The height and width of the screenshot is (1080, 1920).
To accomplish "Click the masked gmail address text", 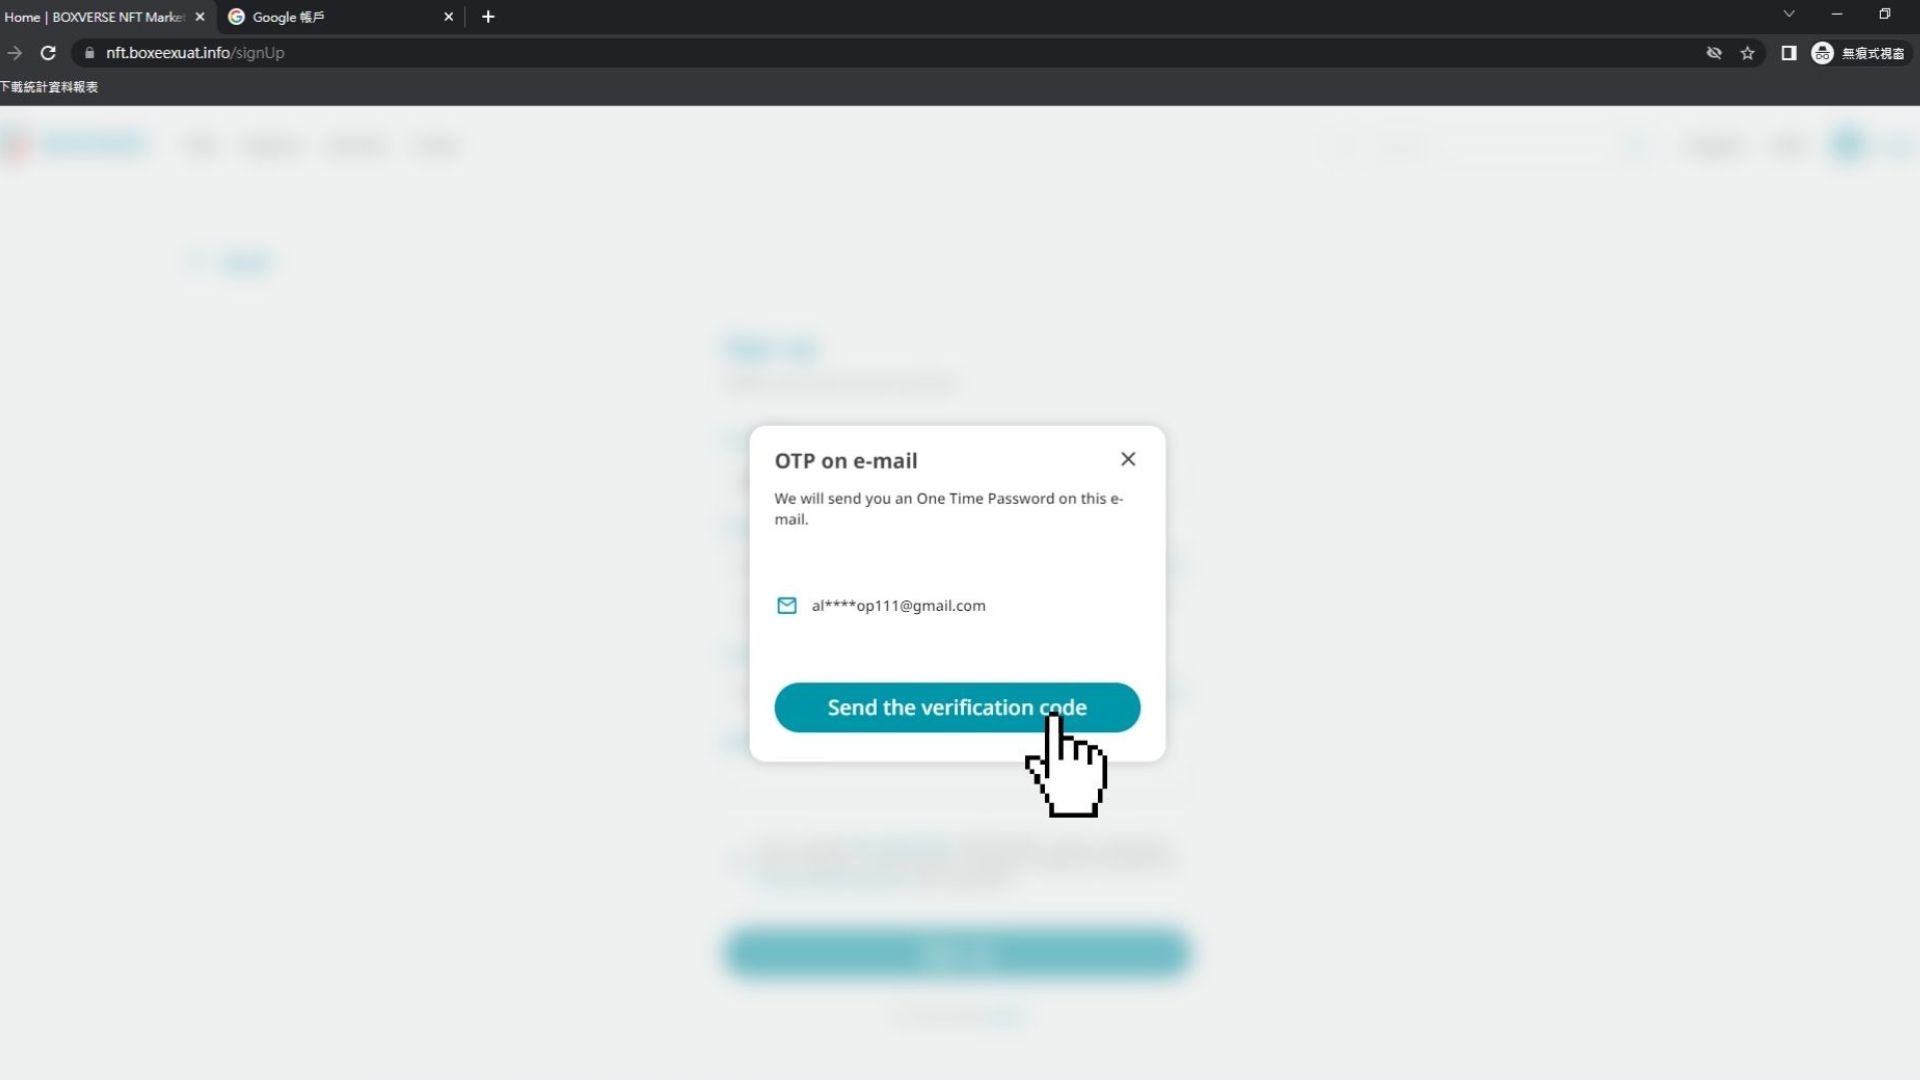I will (898, 605).
